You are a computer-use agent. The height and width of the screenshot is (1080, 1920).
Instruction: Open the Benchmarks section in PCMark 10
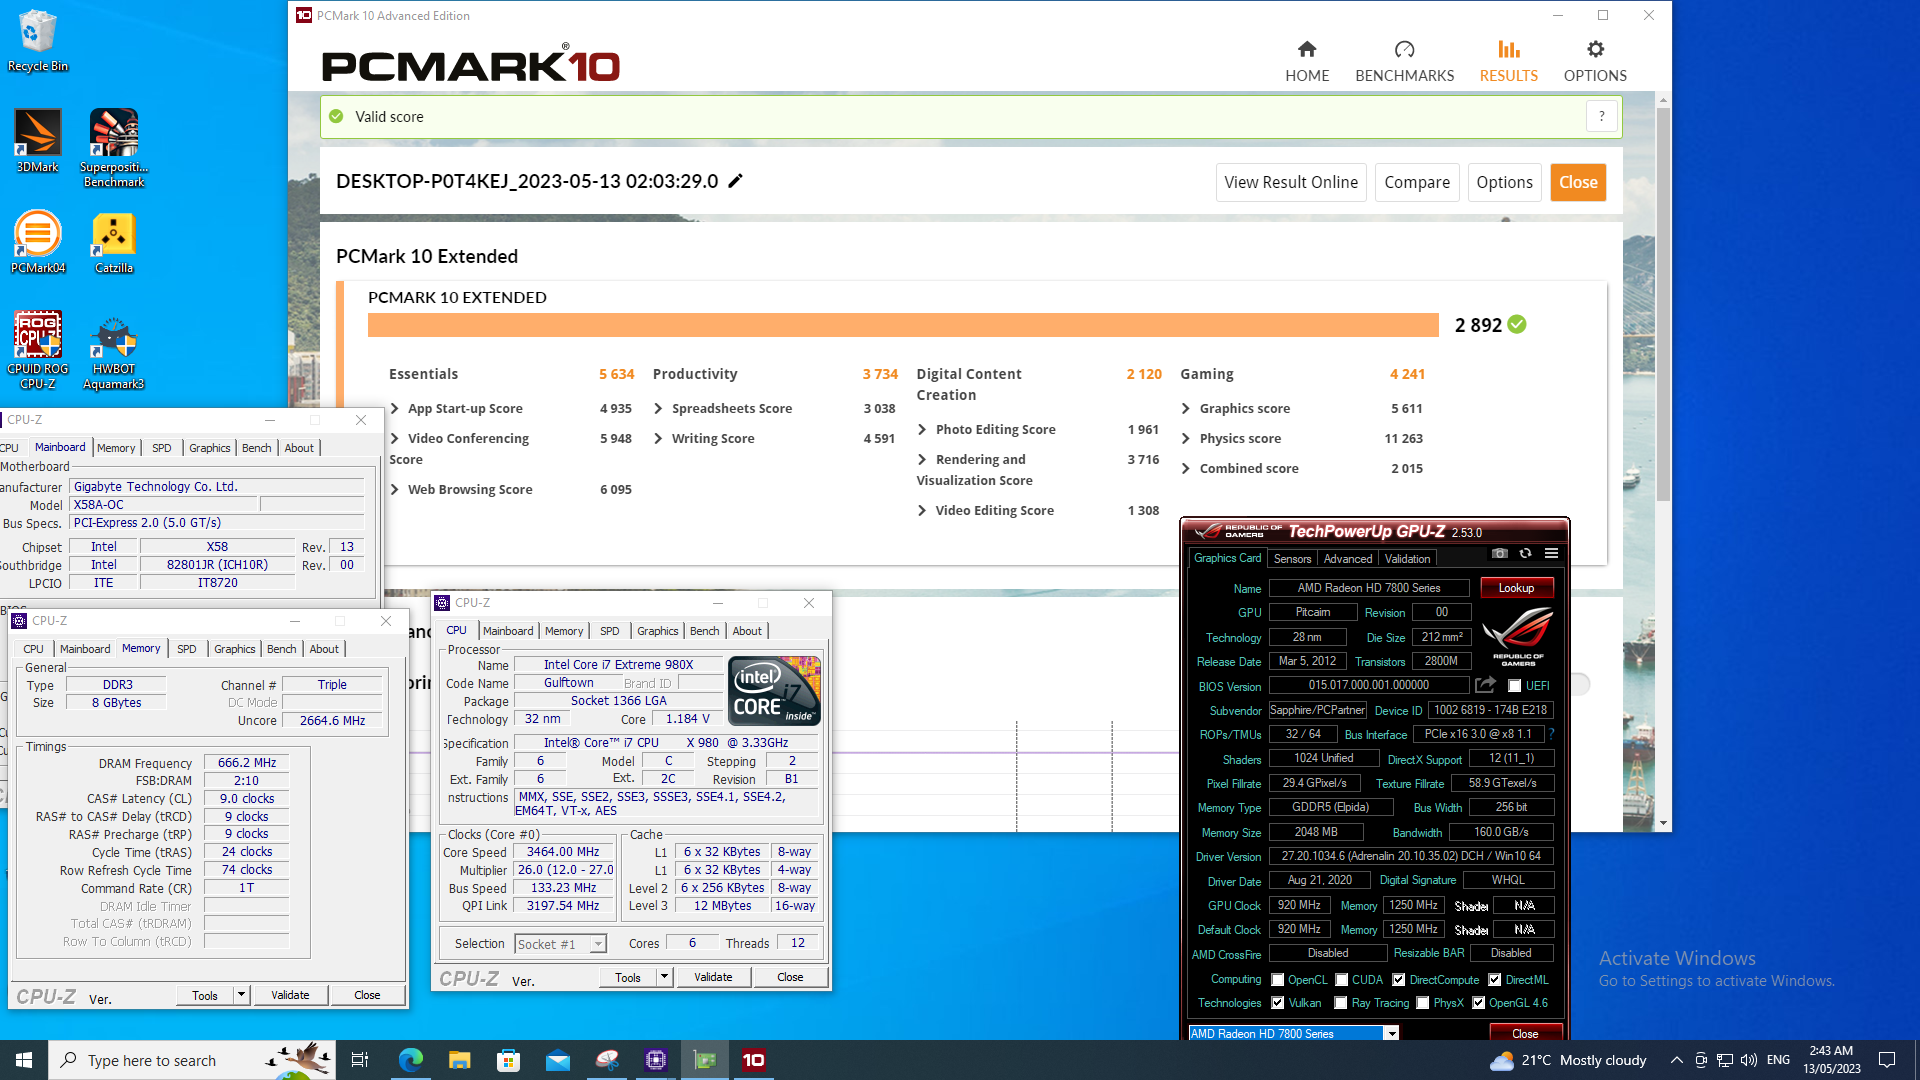coord(1404,61)
